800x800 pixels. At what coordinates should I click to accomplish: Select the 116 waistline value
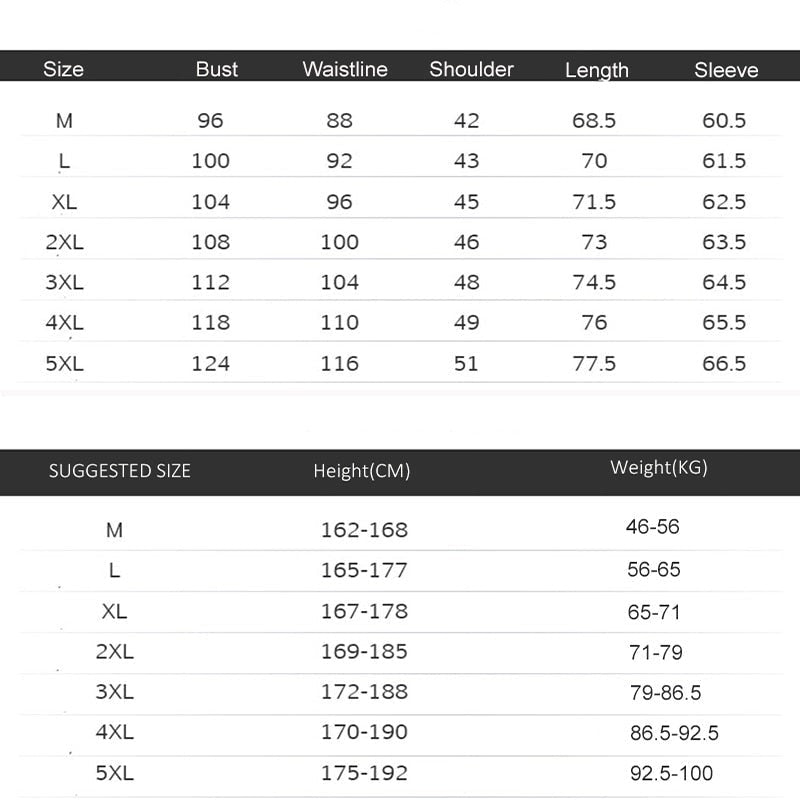point(339,363)
